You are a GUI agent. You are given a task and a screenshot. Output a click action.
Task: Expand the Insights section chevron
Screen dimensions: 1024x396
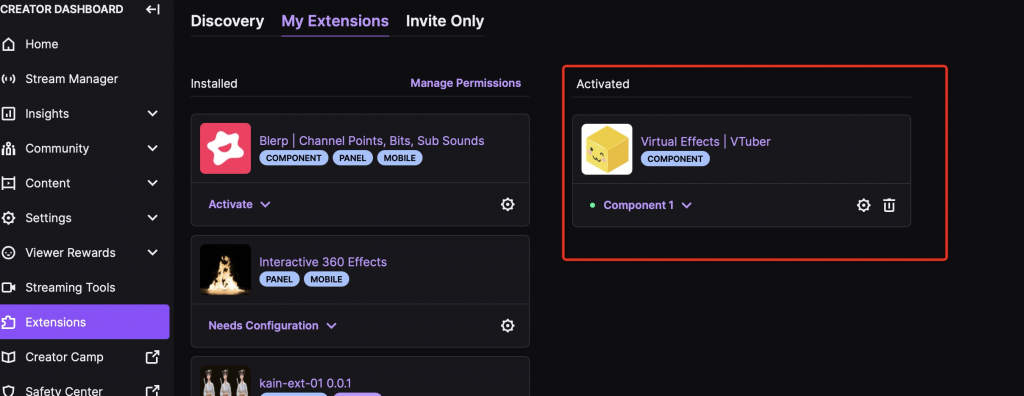click(x=153, y=114)
